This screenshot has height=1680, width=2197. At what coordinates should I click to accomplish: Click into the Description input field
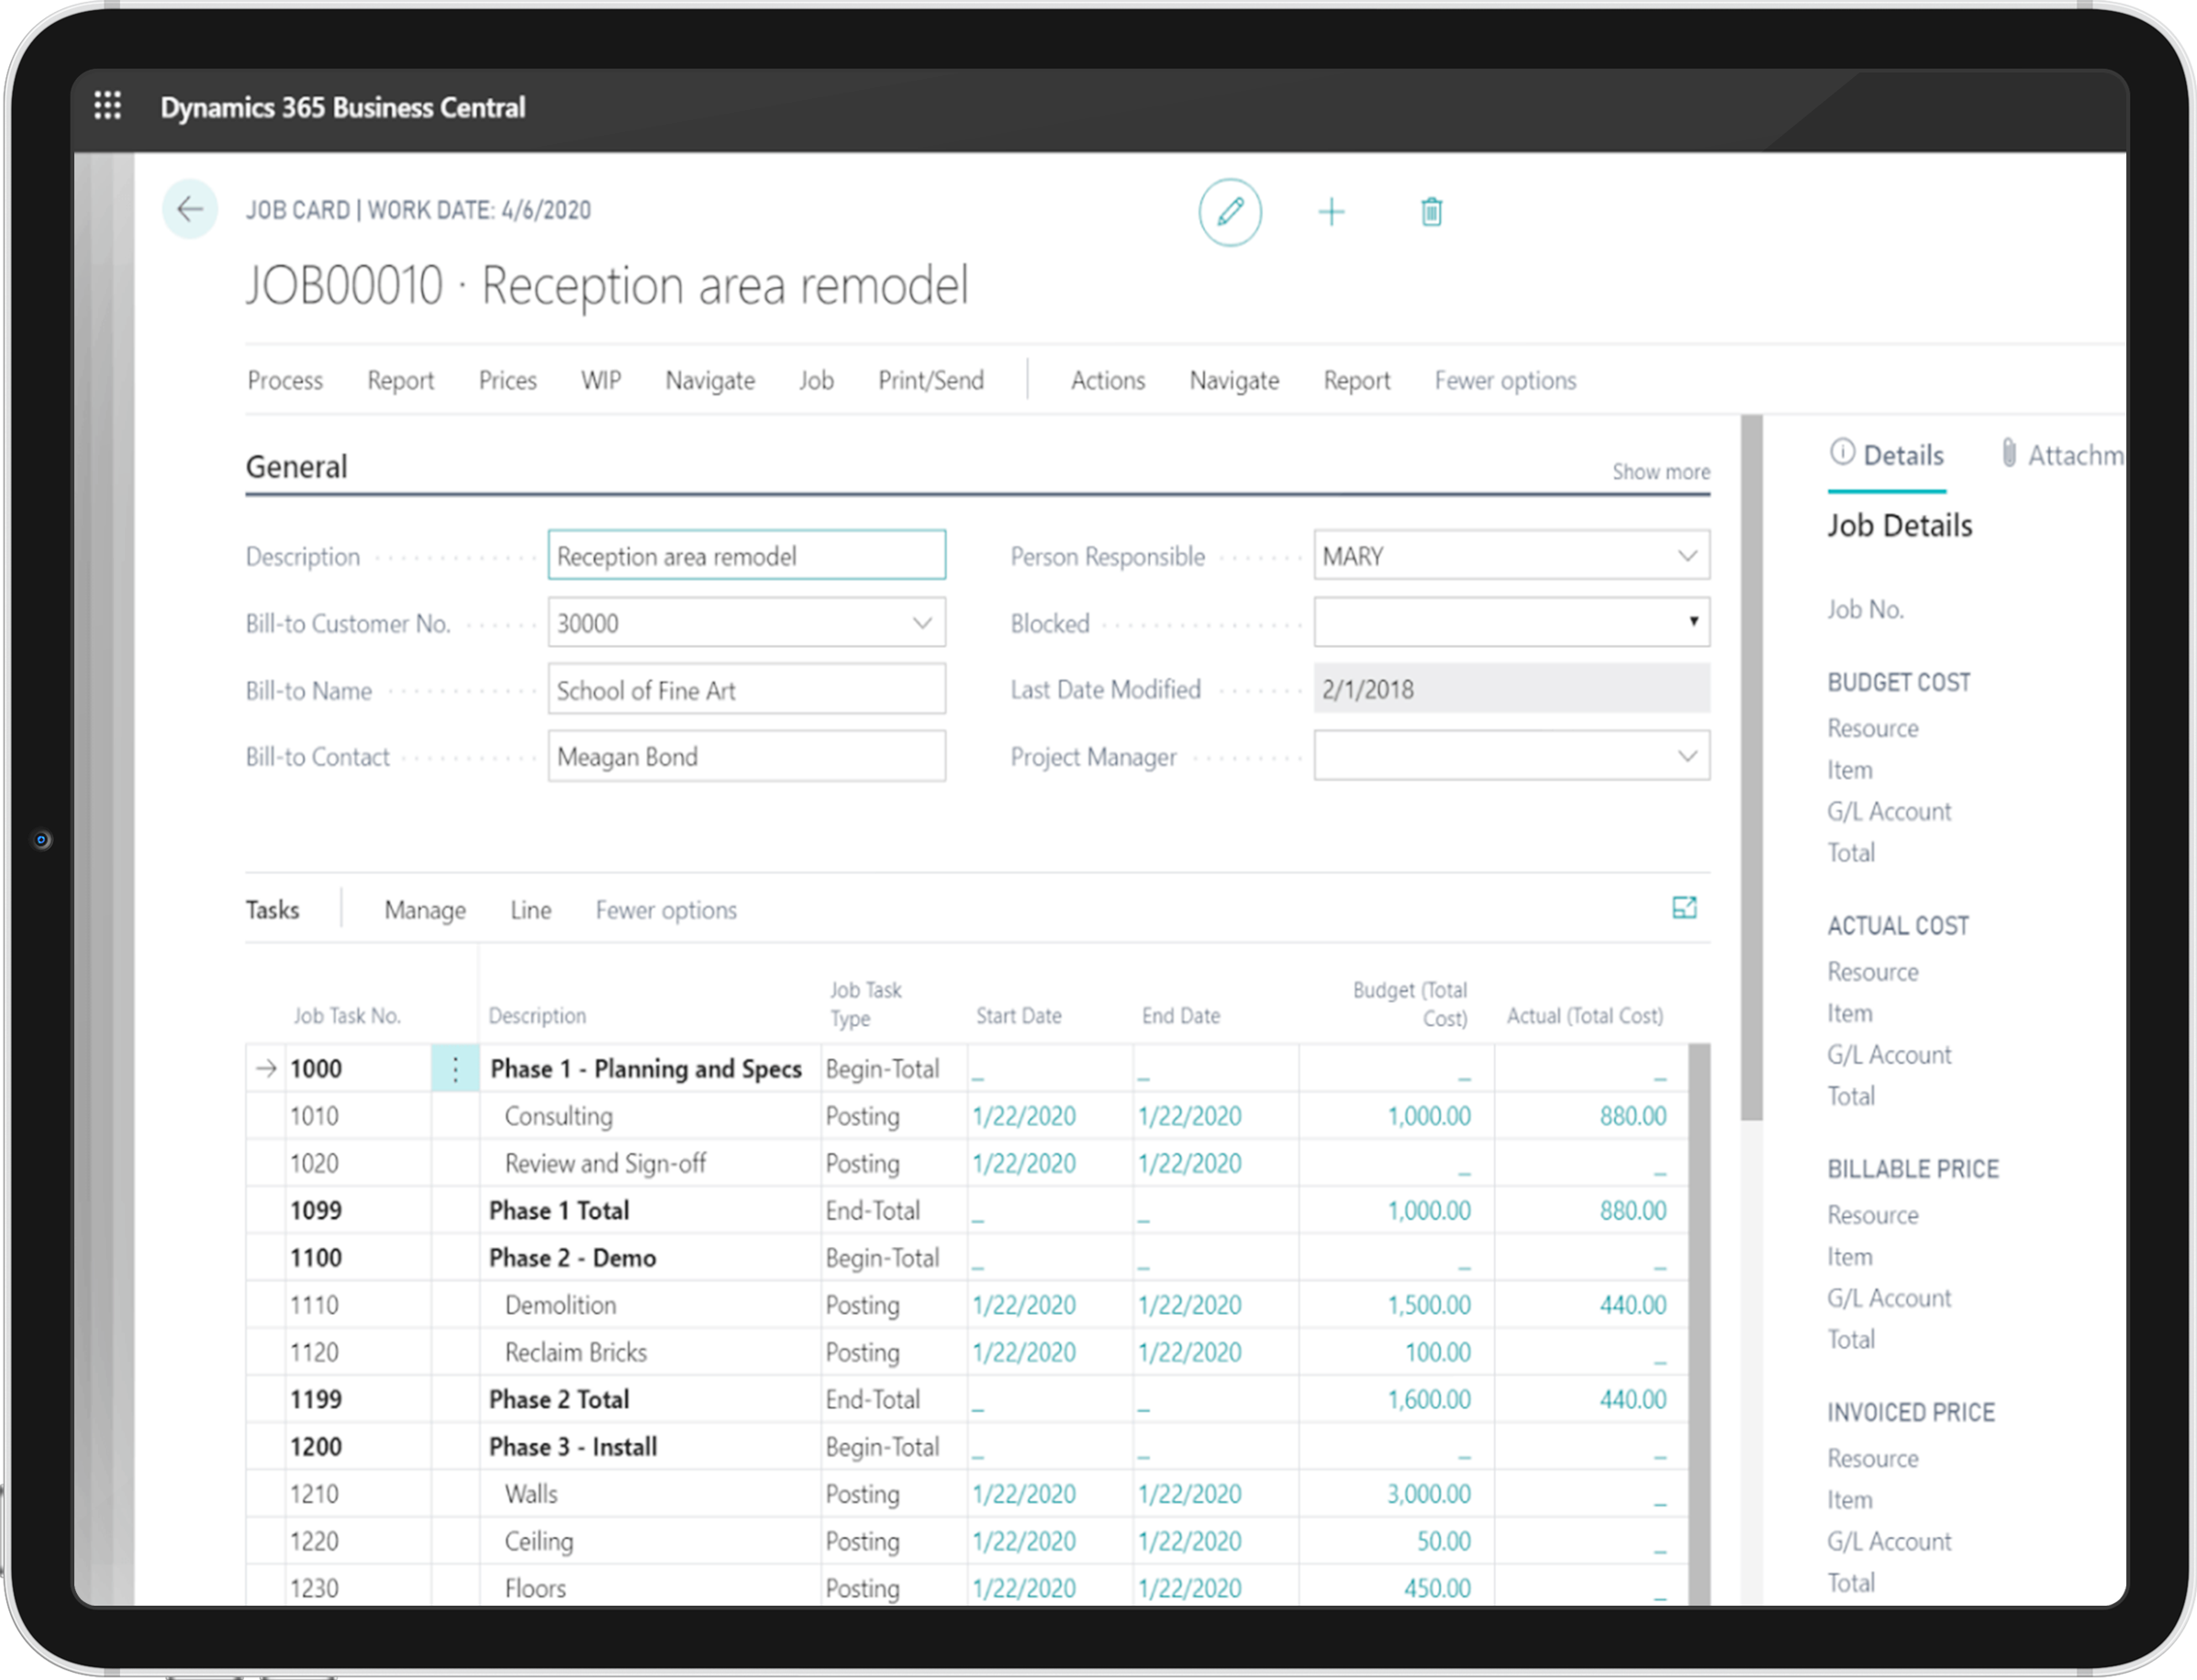point(747,556)
